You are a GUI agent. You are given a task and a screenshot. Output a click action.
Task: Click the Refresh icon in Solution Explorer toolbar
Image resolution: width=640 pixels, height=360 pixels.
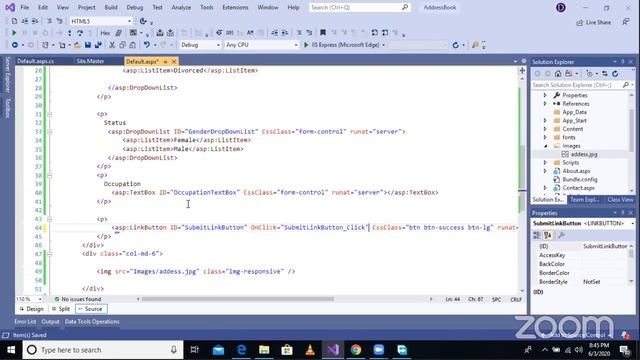(x=615, y=74)
